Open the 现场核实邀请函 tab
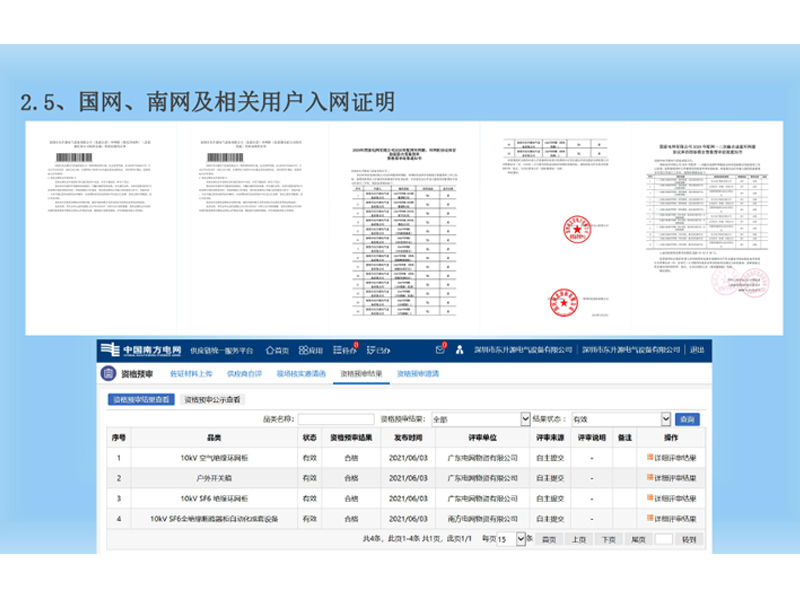 click(301, 374)
